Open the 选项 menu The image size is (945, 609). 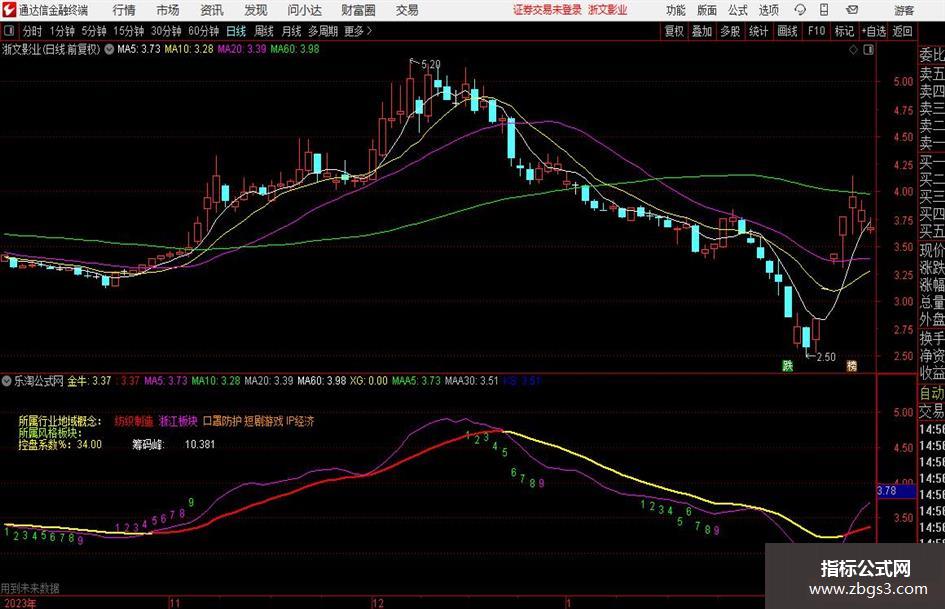coord(768,10)
